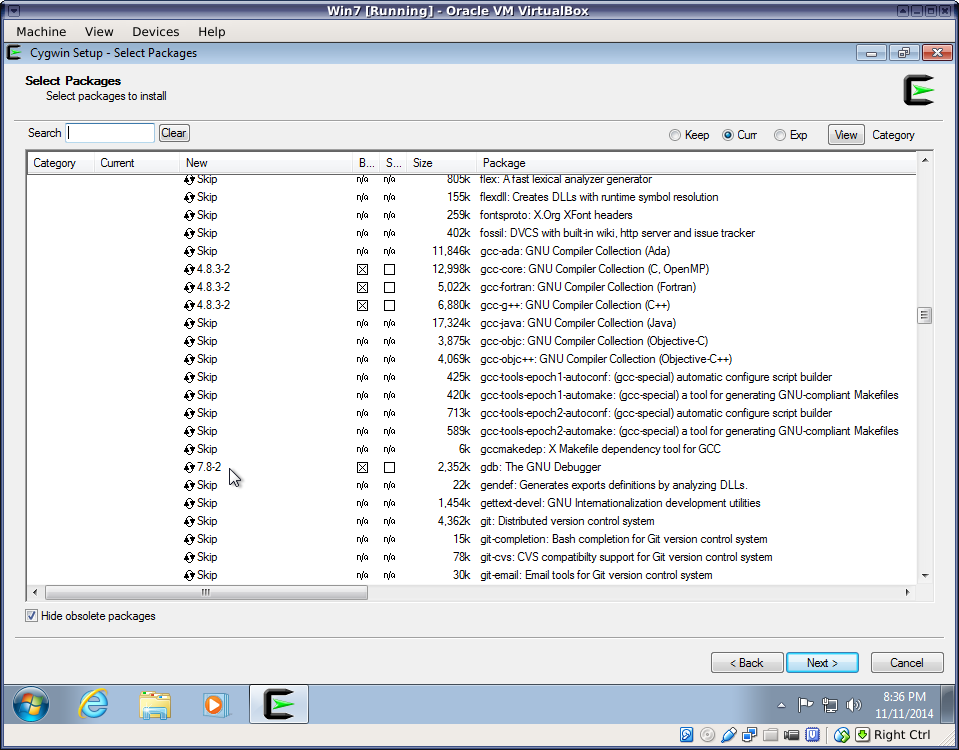The image size is (959, 750).
Task: Toggle binary checkbox for gcc-fortran
Action: coord(363,287)
